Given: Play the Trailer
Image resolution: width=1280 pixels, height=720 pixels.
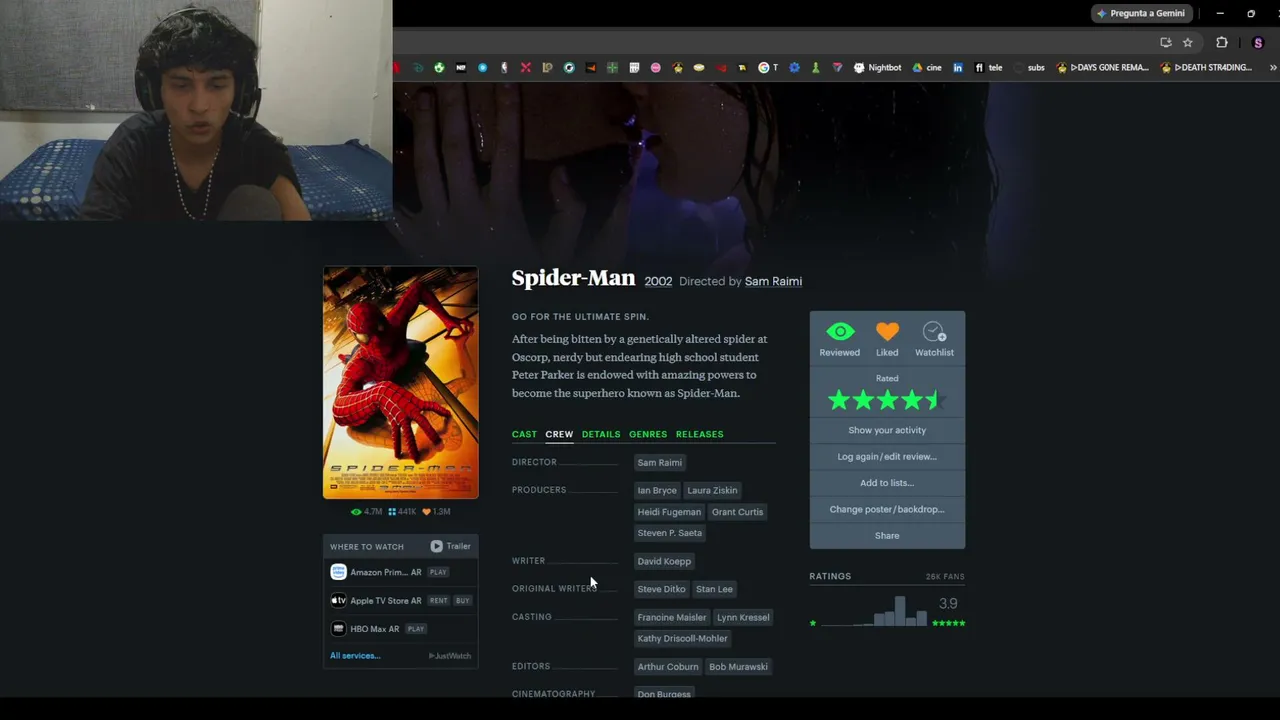Looking at the screenshot, I should point(451,546).
